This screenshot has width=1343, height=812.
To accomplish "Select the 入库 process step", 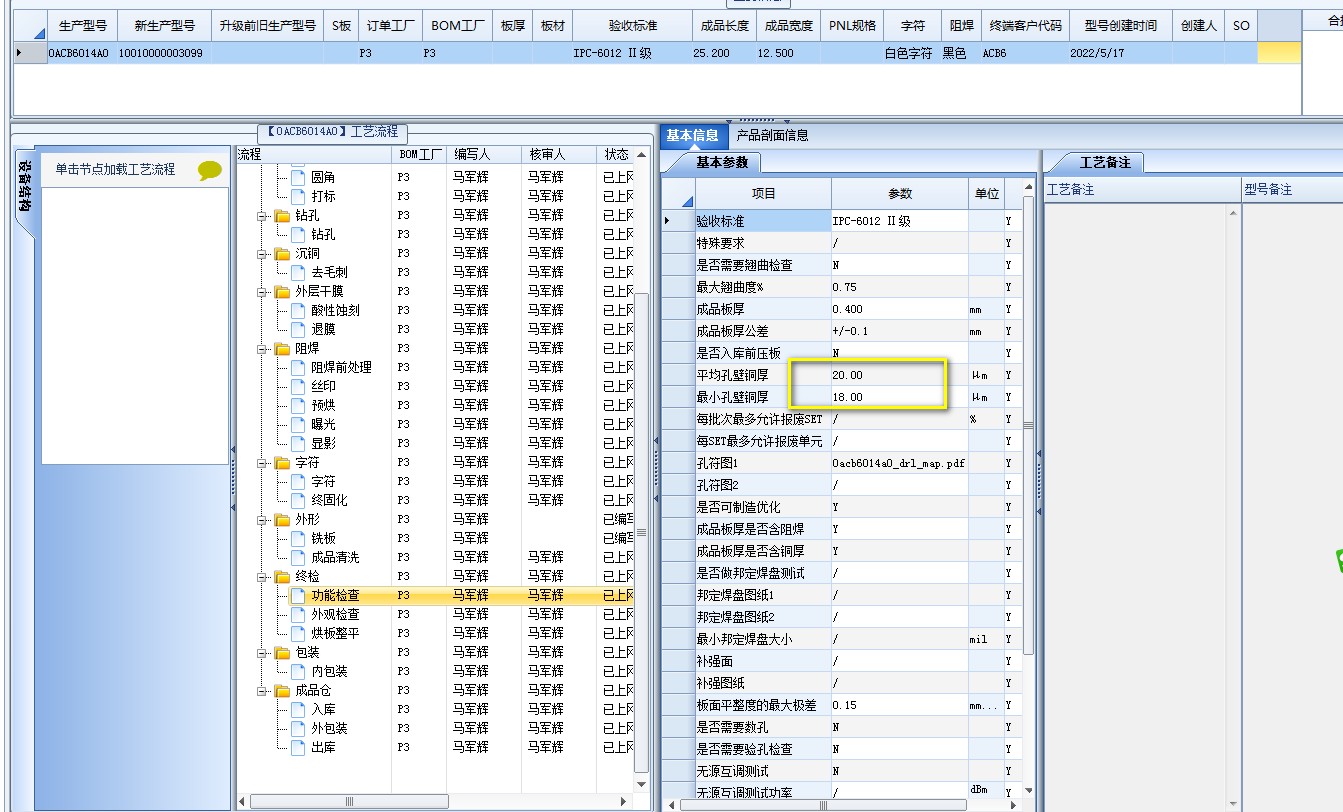I will [323, 709].
